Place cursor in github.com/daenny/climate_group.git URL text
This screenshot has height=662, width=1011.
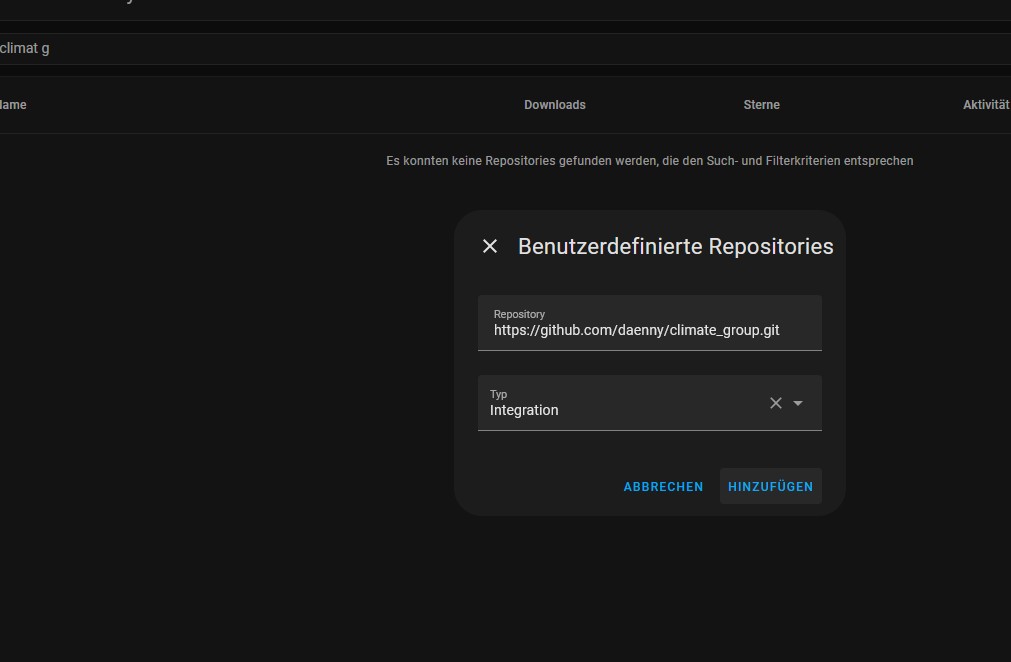pos(636,330)
